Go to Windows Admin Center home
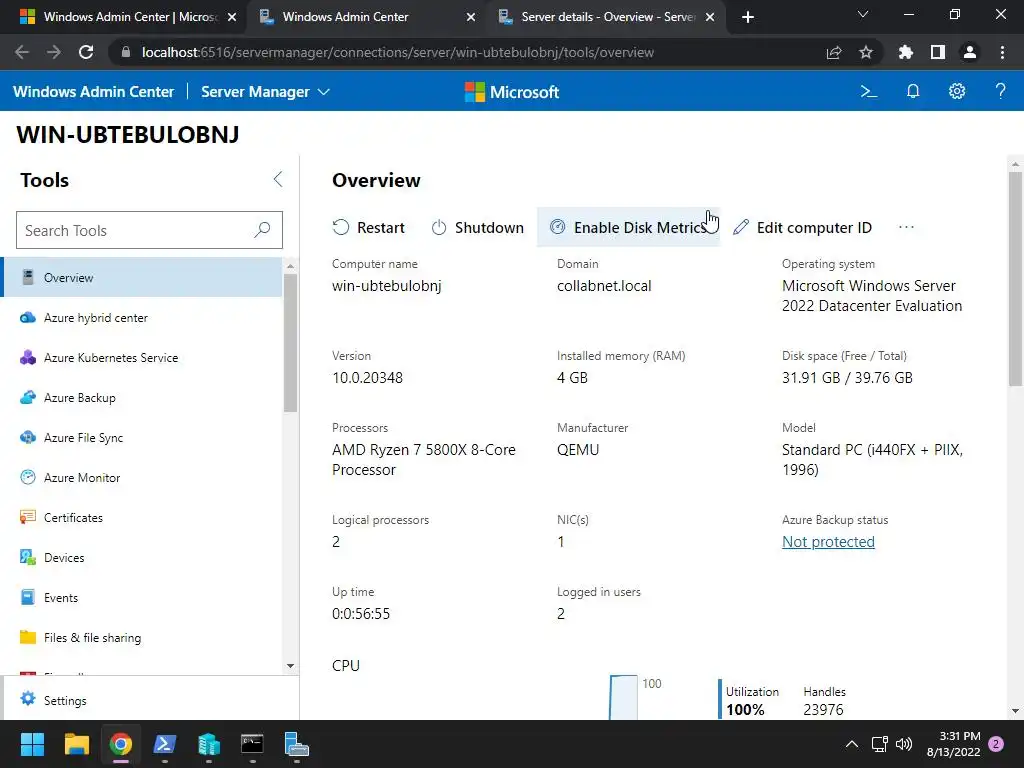1024x768 pixels. 93,91
